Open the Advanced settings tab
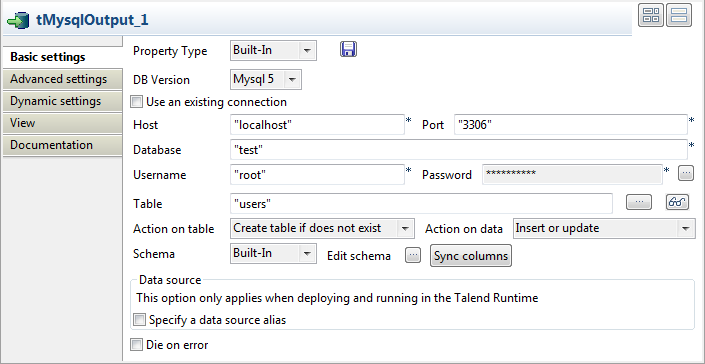705x364 pixels. pyautogui.click(x=62, y=79)
